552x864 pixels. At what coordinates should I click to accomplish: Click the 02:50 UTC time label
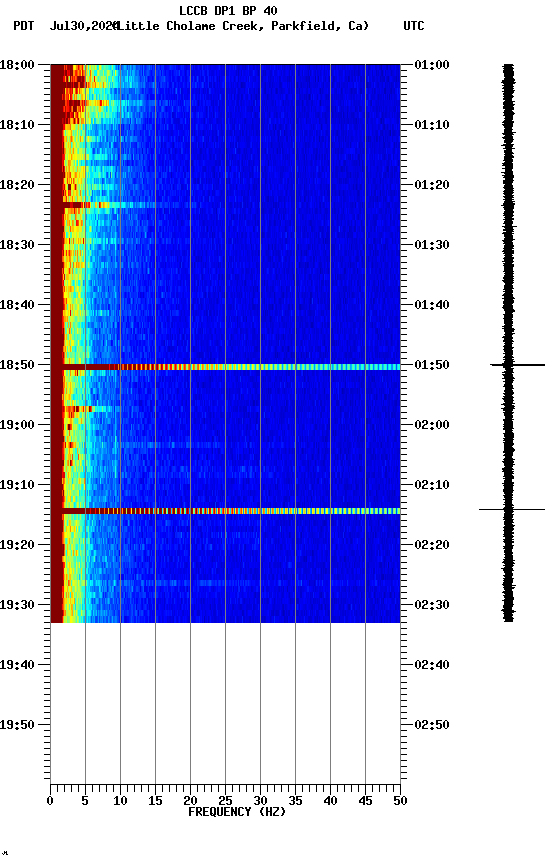click(x=432, y=725)
